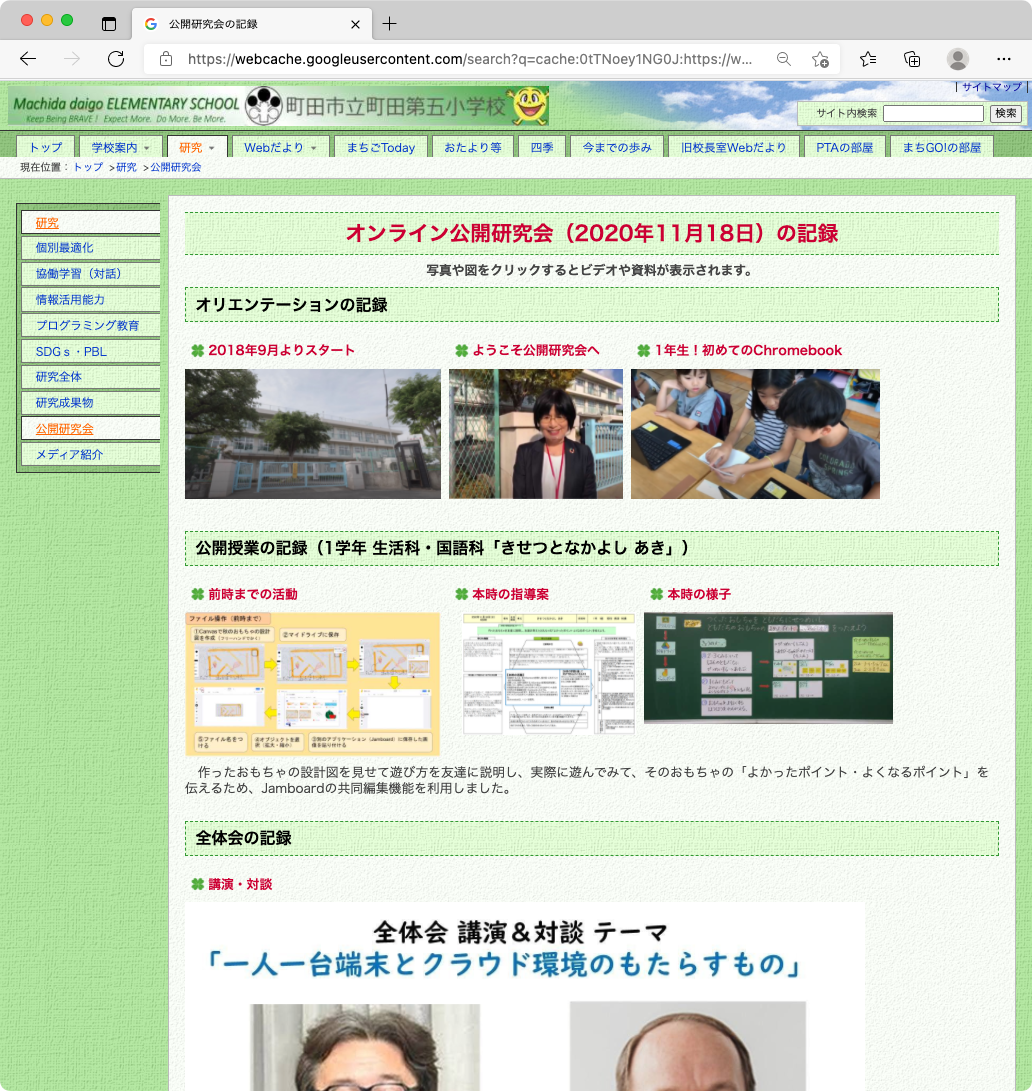Click the 講演・対談 caption text
This screenshot has width=1032, height=1091.
(x=240, y=884)
